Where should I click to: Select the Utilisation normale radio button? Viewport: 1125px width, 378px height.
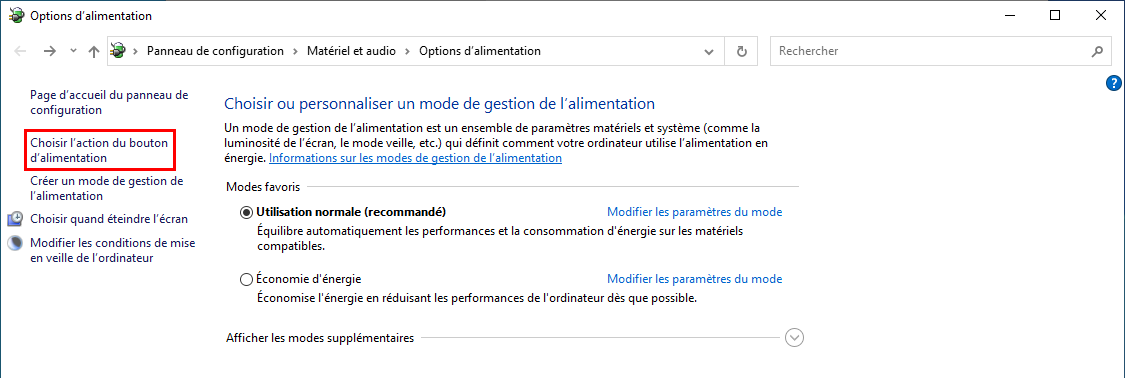(247, 212)
